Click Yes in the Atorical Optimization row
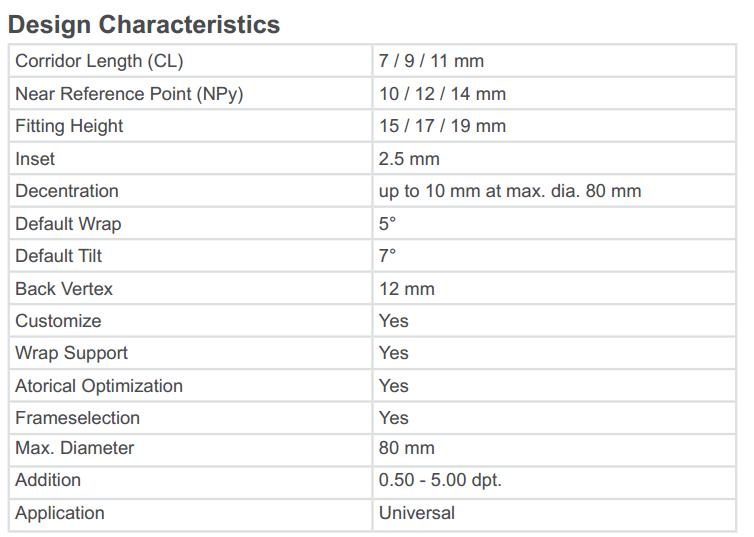Viewport: 754px width, 537px height. pos(394,386)
